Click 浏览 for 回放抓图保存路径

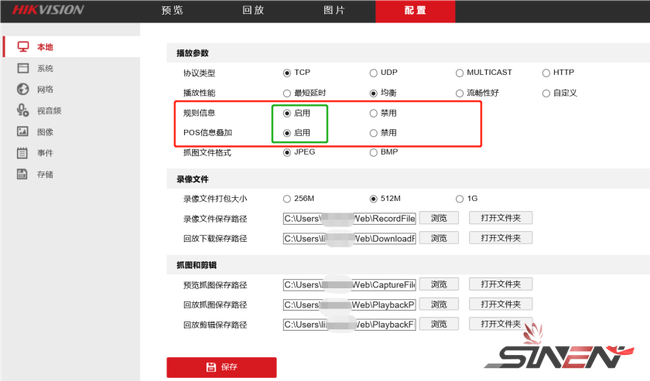[x=439, y=304]
